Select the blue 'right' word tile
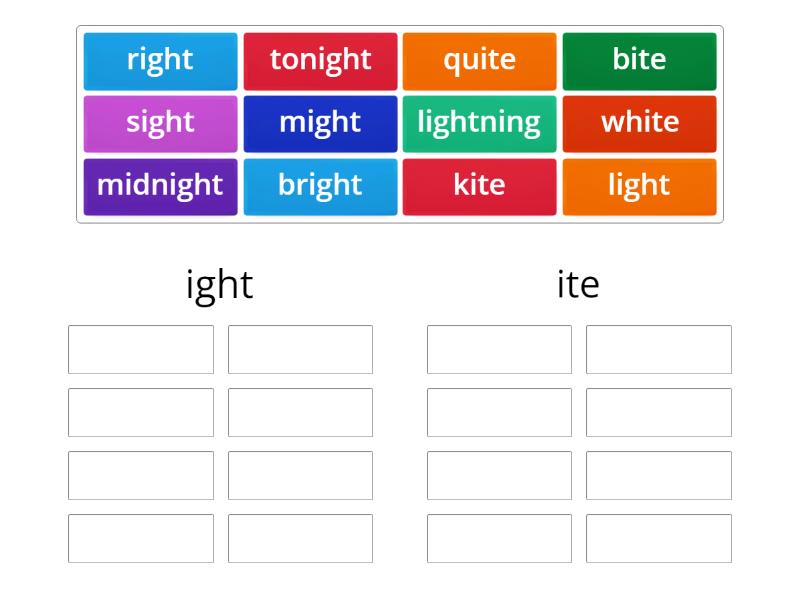Viewport: 800px width, 600px height. tap(160, 61)
